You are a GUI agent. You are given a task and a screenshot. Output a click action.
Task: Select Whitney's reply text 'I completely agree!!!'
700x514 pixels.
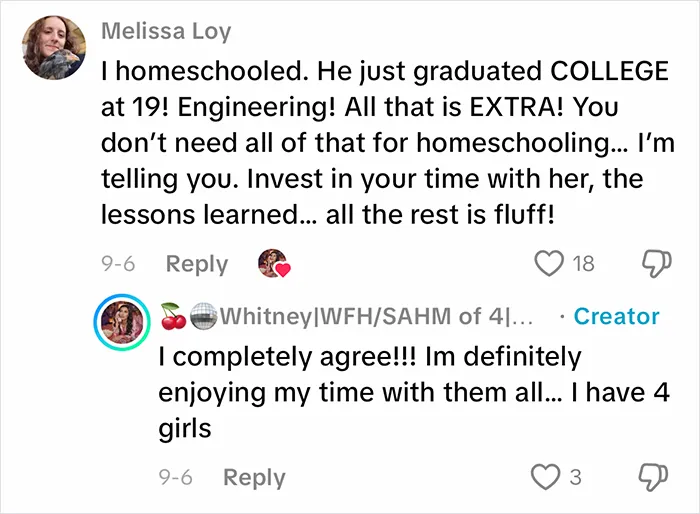click(287, 358)
